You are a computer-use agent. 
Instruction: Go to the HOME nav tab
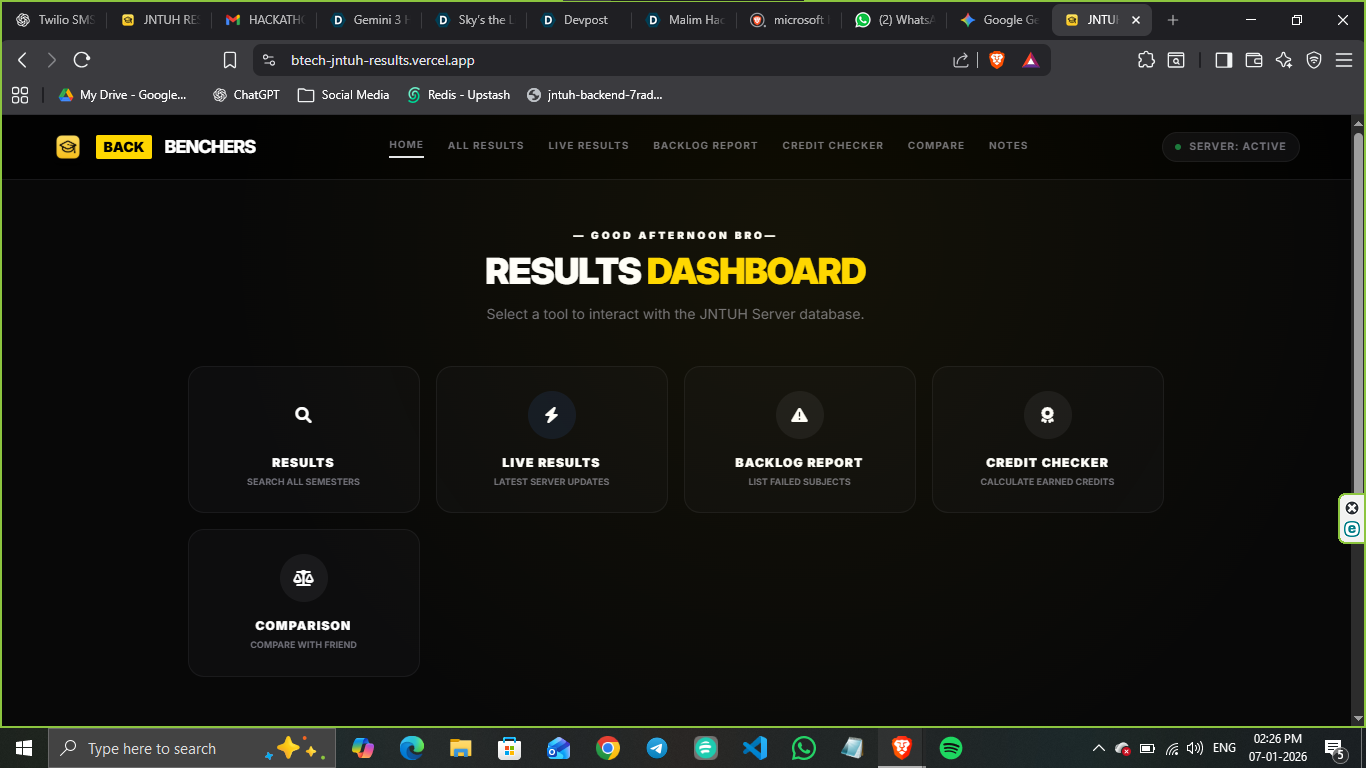[x=406, y=145]
